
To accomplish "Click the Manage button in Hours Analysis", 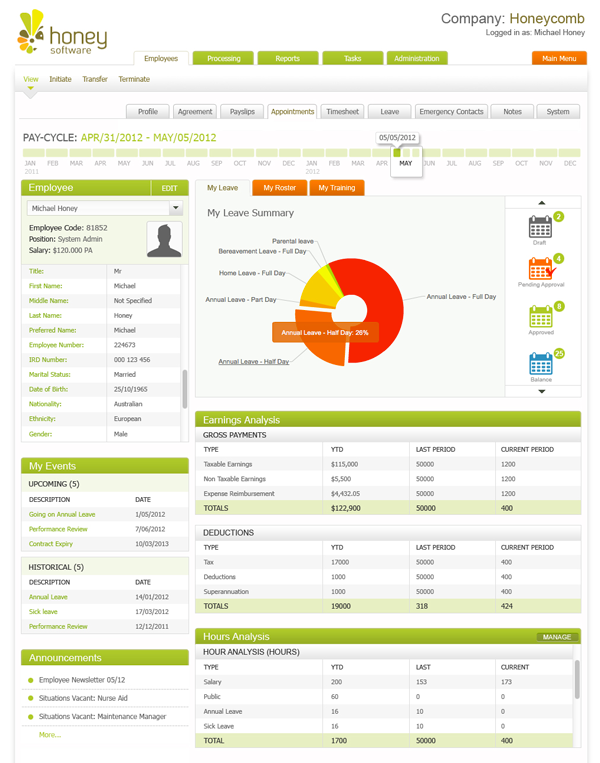I will pos(557,636).
